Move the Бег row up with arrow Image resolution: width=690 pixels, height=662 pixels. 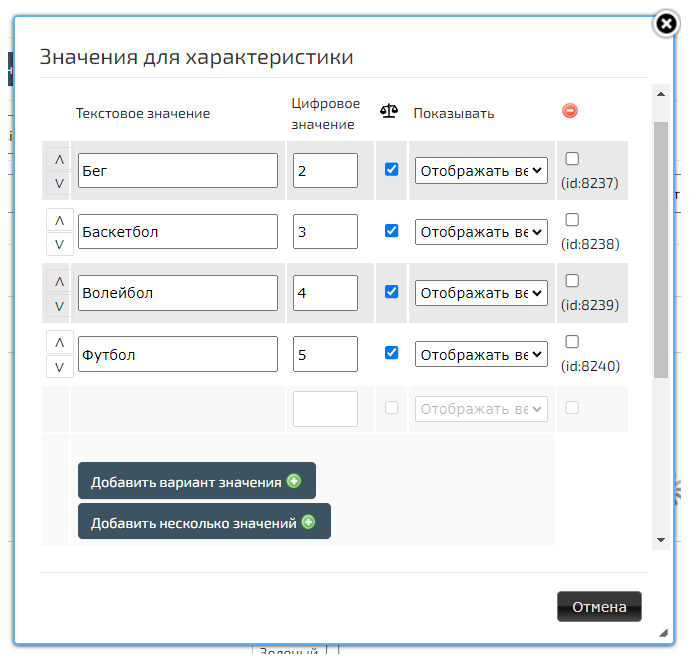point(58,159)
